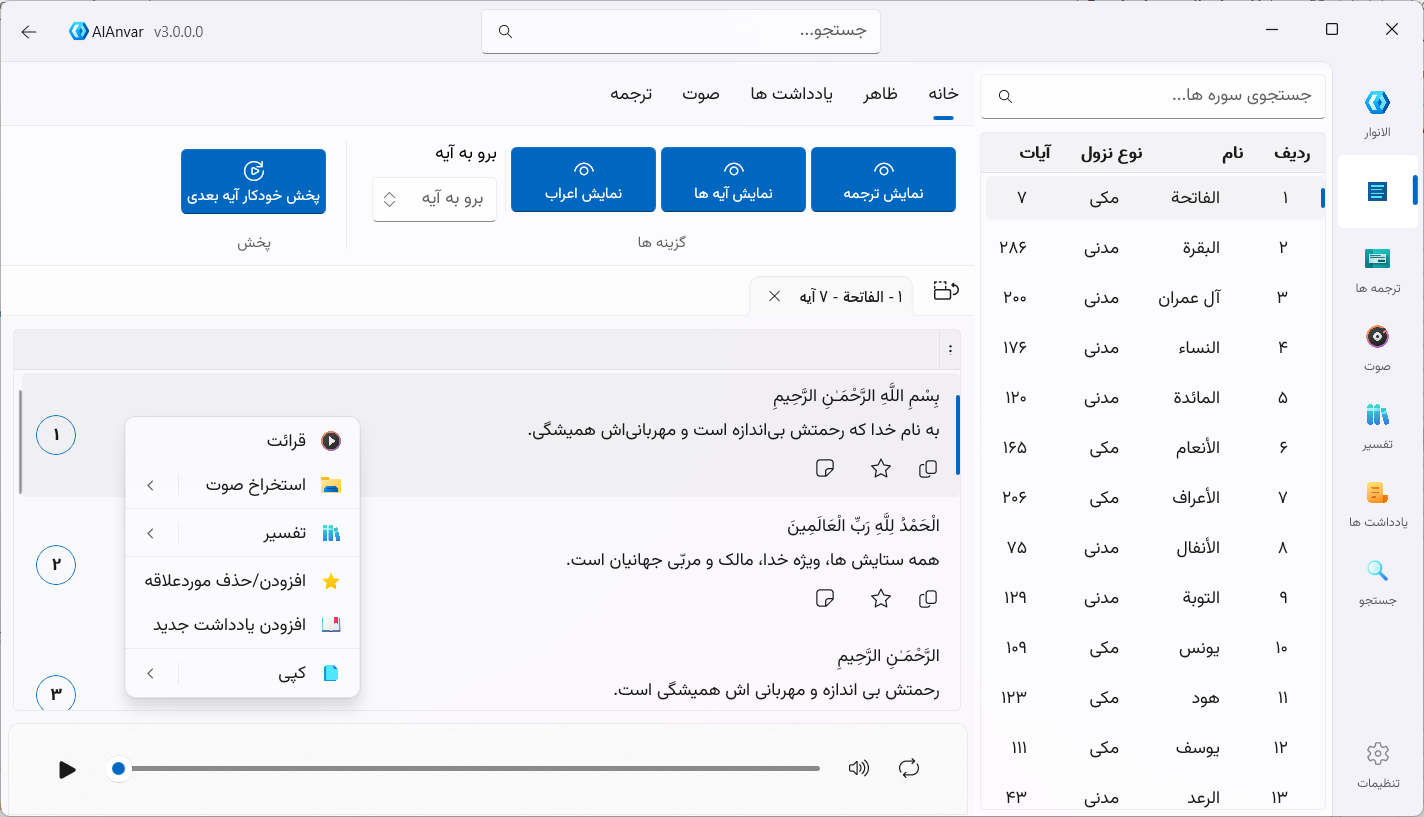
Task: Click the audio seek bar track
Action: [x=475, y=769]
